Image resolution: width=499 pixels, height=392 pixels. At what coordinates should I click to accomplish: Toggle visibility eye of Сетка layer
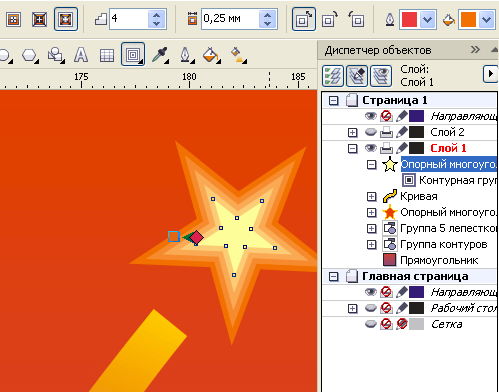[x=371, y=324]
